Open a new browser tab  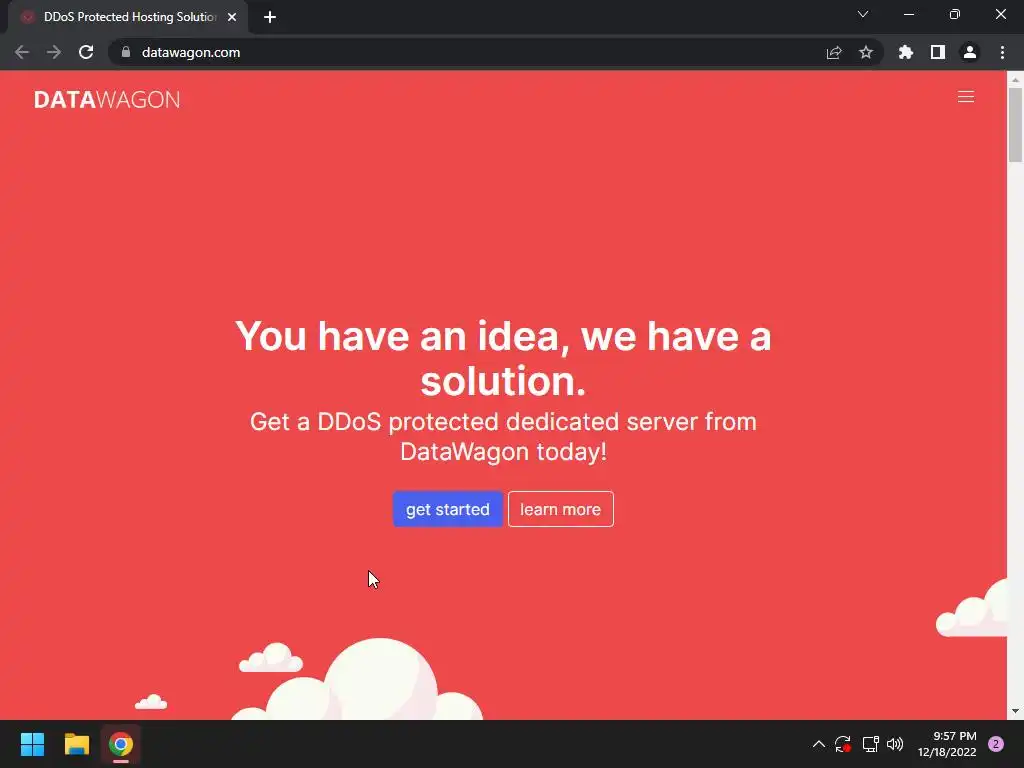pyautogui.click(x=270, y=17)
